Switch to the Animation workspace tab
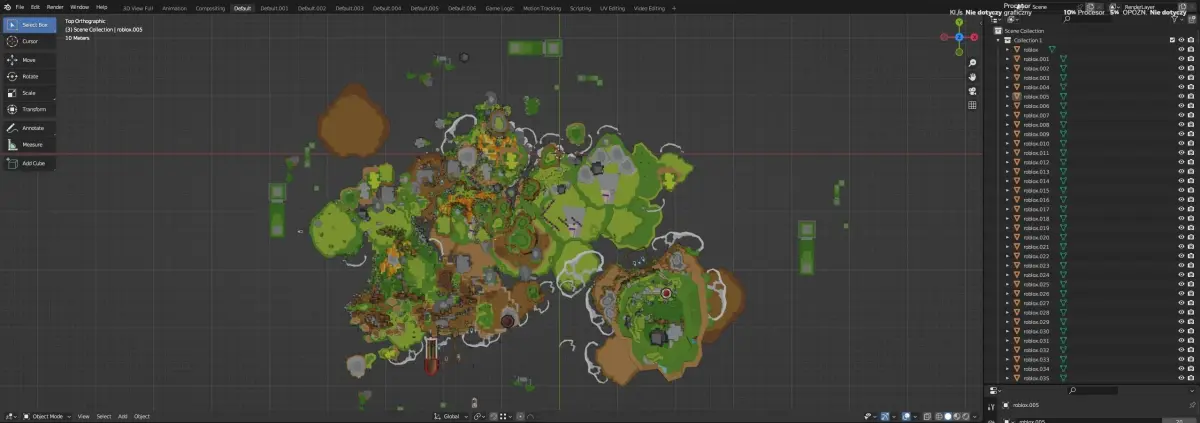The height and width of the screenshot is (423, 1200). [x=174, y=8]
